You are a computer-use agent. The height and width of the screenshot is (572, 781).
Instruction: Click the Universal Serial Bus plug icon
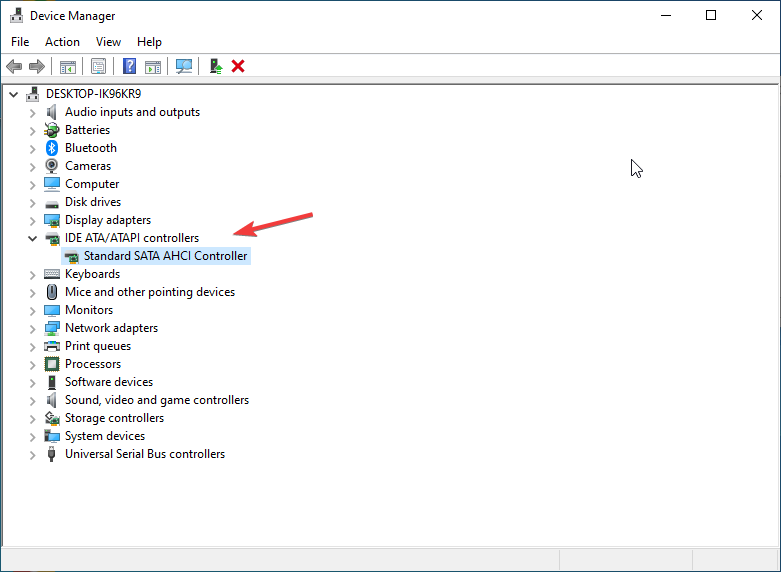51,454
